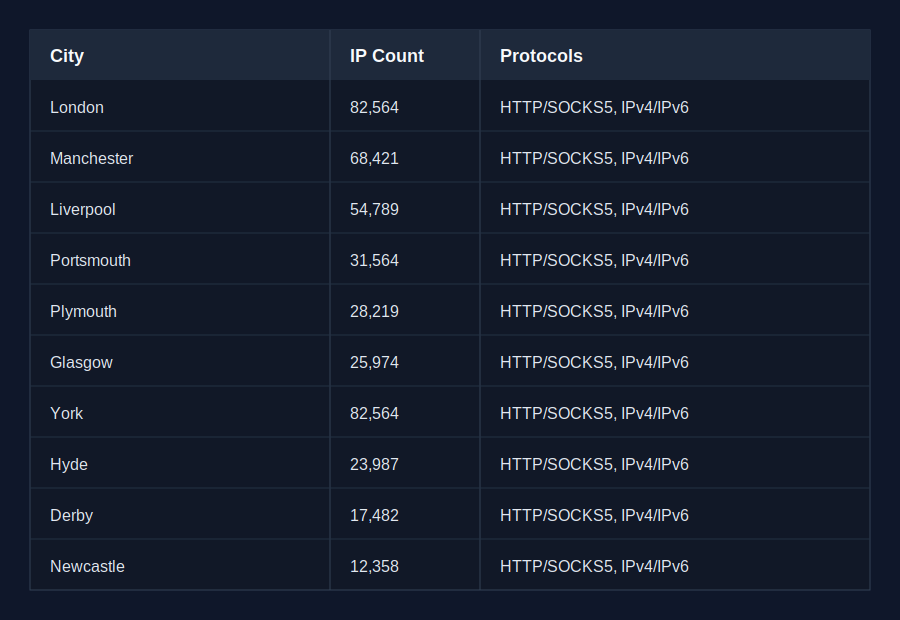The height and width of the screenshot is (620, 900).
Task: Select the Derby city cell
Action: [x=180, y=515]
